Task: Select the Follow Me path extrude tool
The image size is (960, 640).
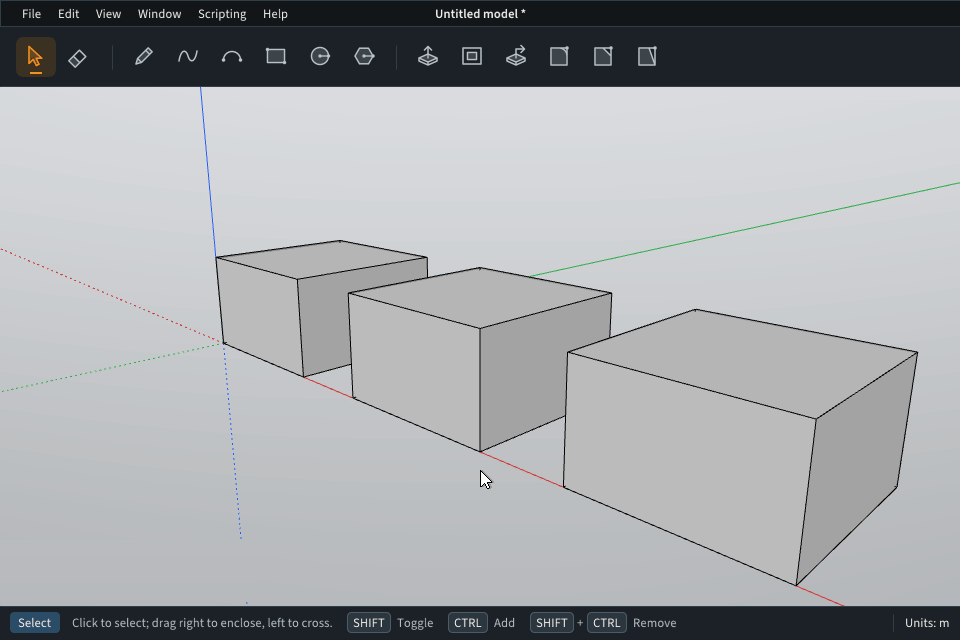Action: [516, 57]
